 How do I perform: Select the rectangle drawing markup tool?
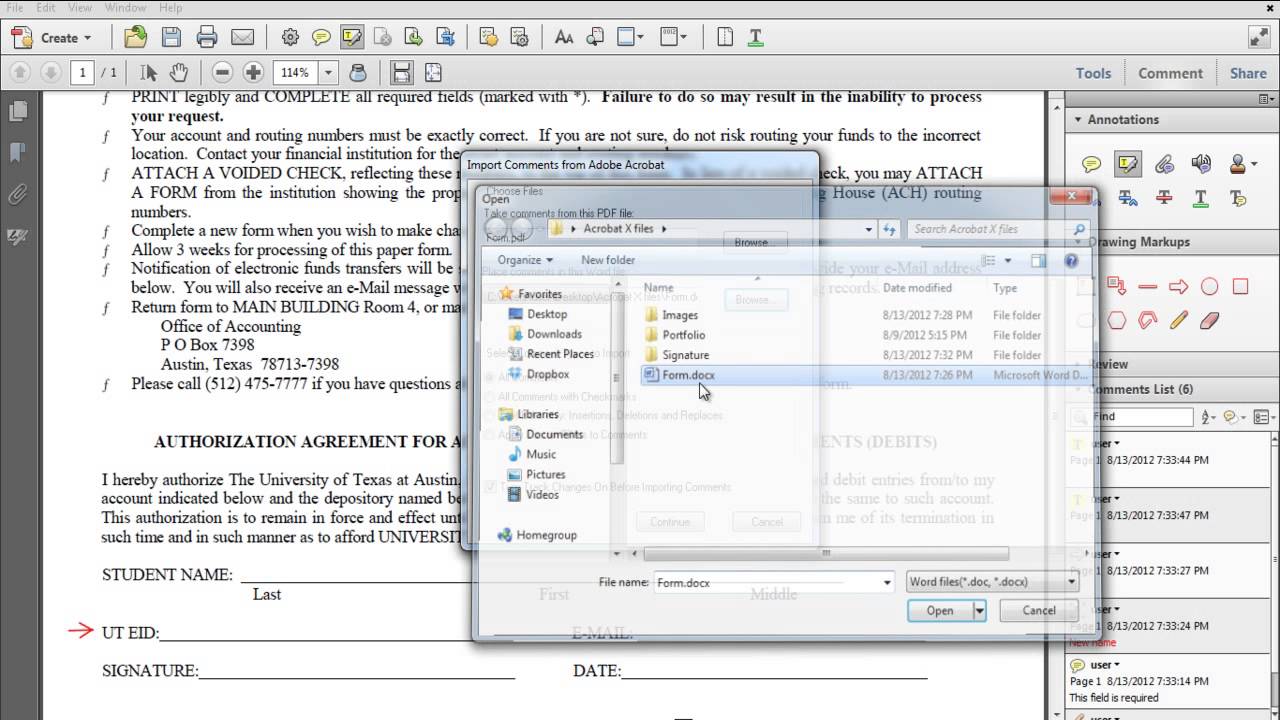click(x=1241, y=287)
